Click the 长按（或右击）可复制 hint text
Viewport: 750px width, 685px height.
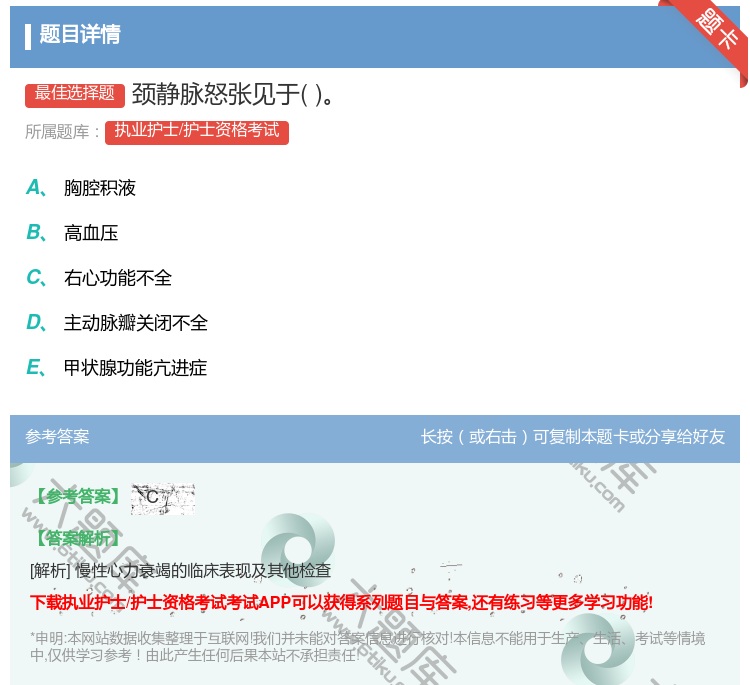tap(573, 436)
